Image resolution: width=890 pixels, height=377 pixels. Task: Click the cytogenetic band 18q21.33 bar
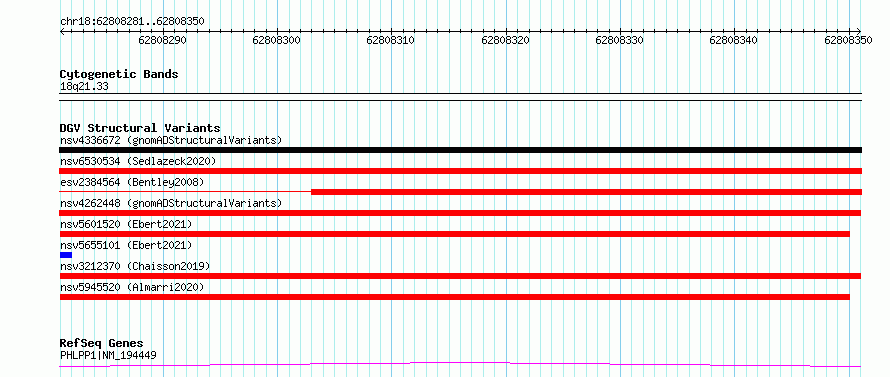pos(460,97)
